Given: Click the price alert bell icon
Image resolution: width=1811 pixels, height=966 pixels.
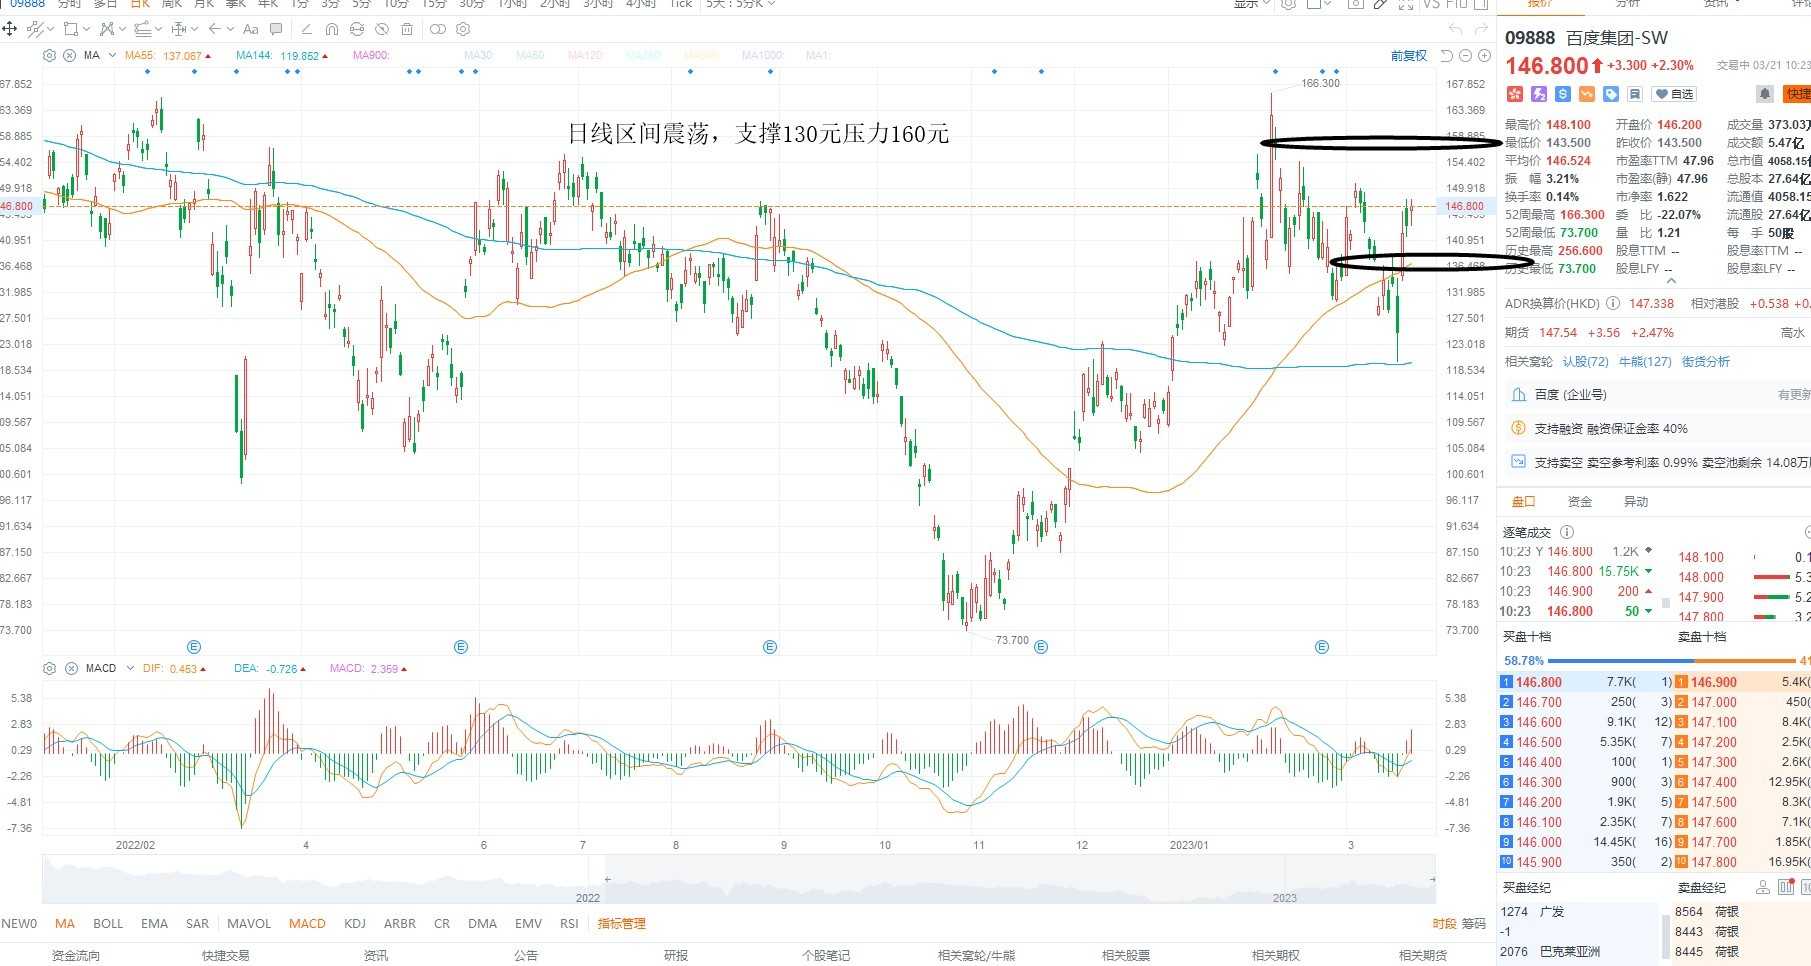Looking at the screenshot, I should coord(1765,93).
